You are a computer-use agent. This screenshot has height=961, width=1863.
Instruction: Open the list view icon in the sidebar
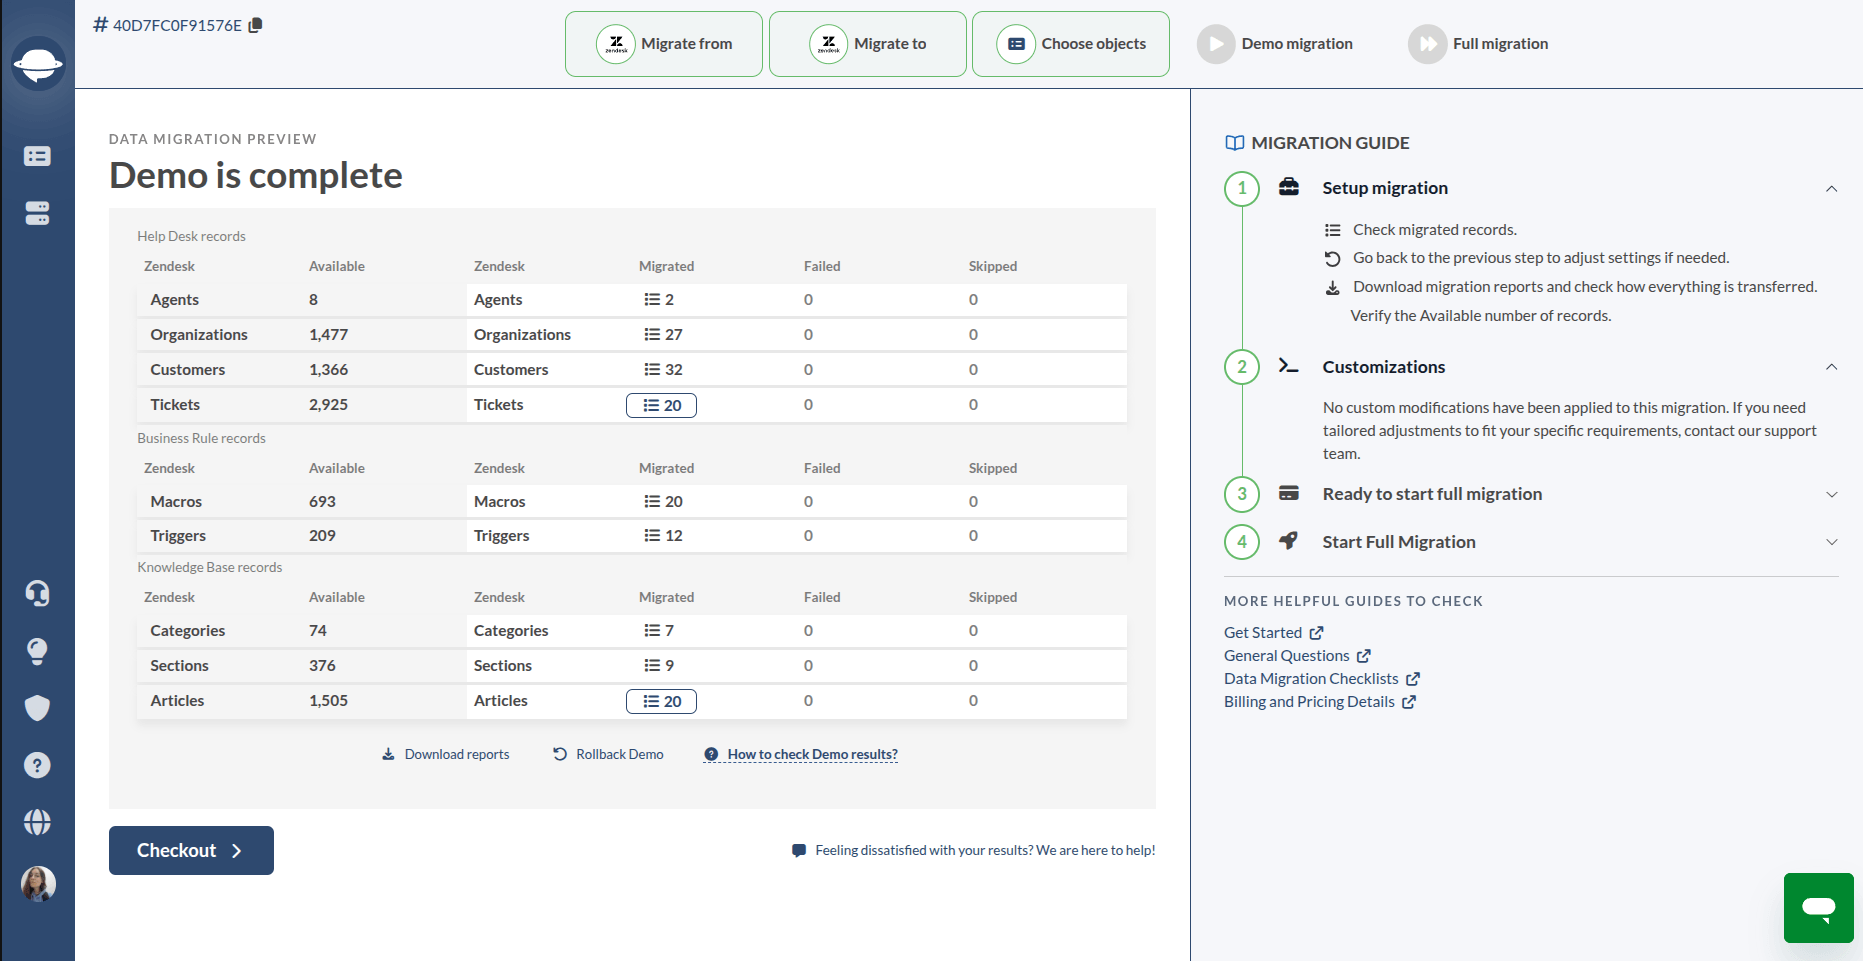(37, 156)
